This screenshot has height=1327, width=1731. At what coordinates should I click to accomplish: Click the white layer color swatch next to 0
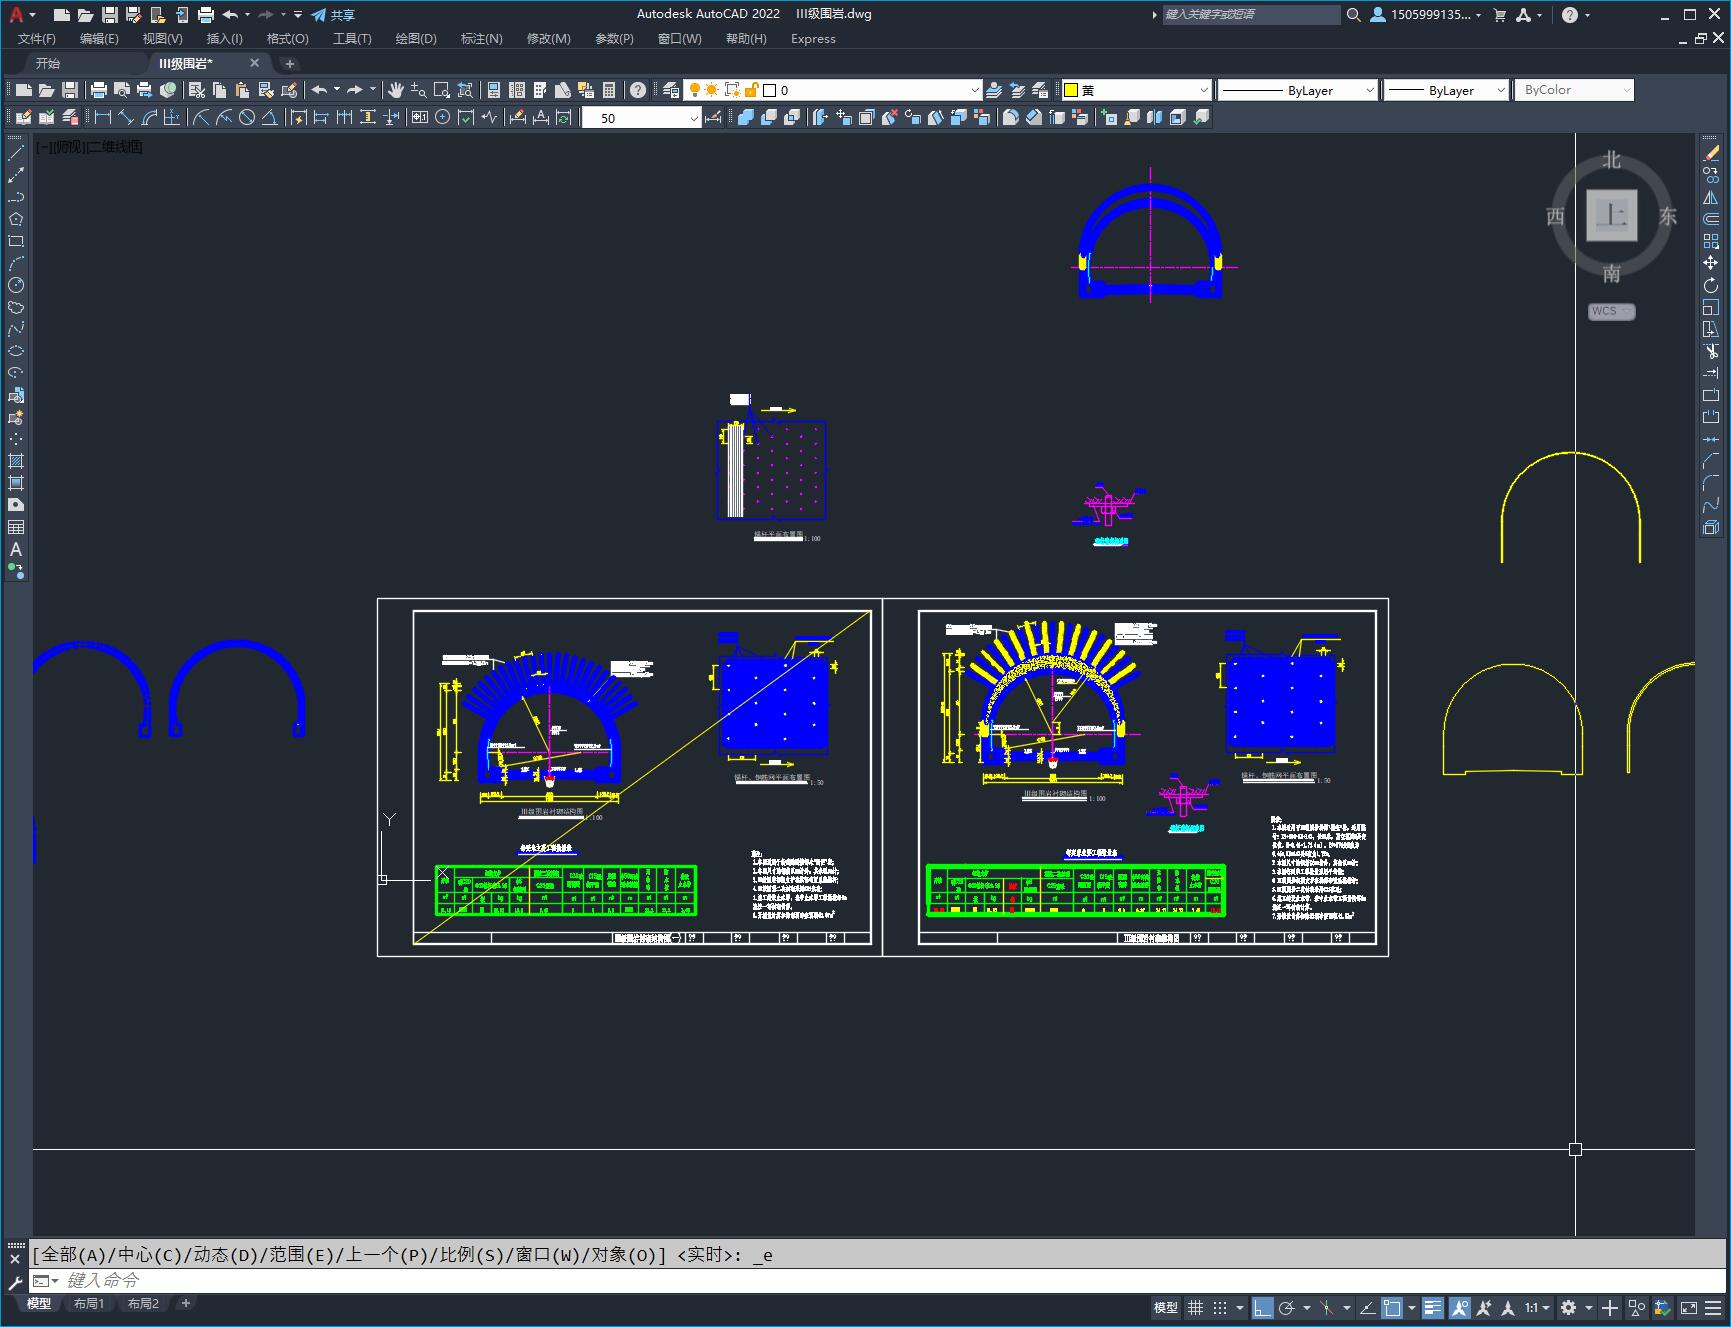pyautogui.click(x=770, y=90)
